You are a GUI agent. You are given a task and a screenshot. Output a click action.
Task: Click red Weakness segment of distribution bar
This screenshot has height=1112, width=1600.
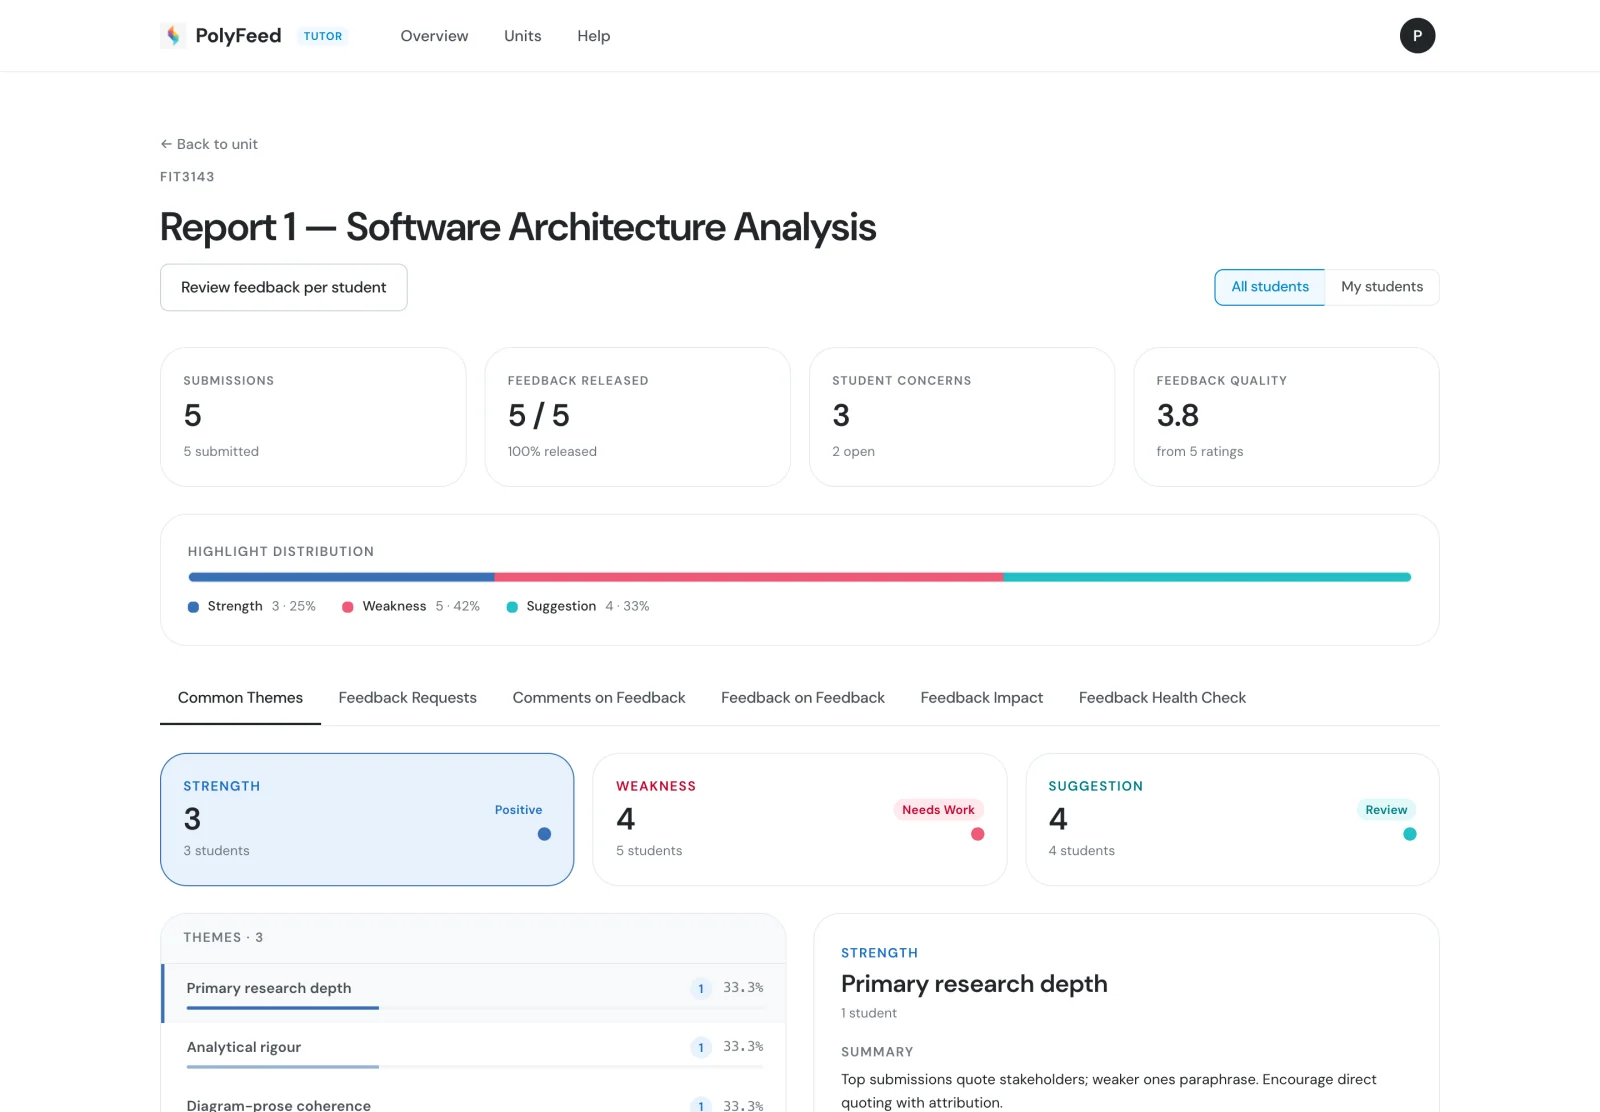(x=749, y=577)
